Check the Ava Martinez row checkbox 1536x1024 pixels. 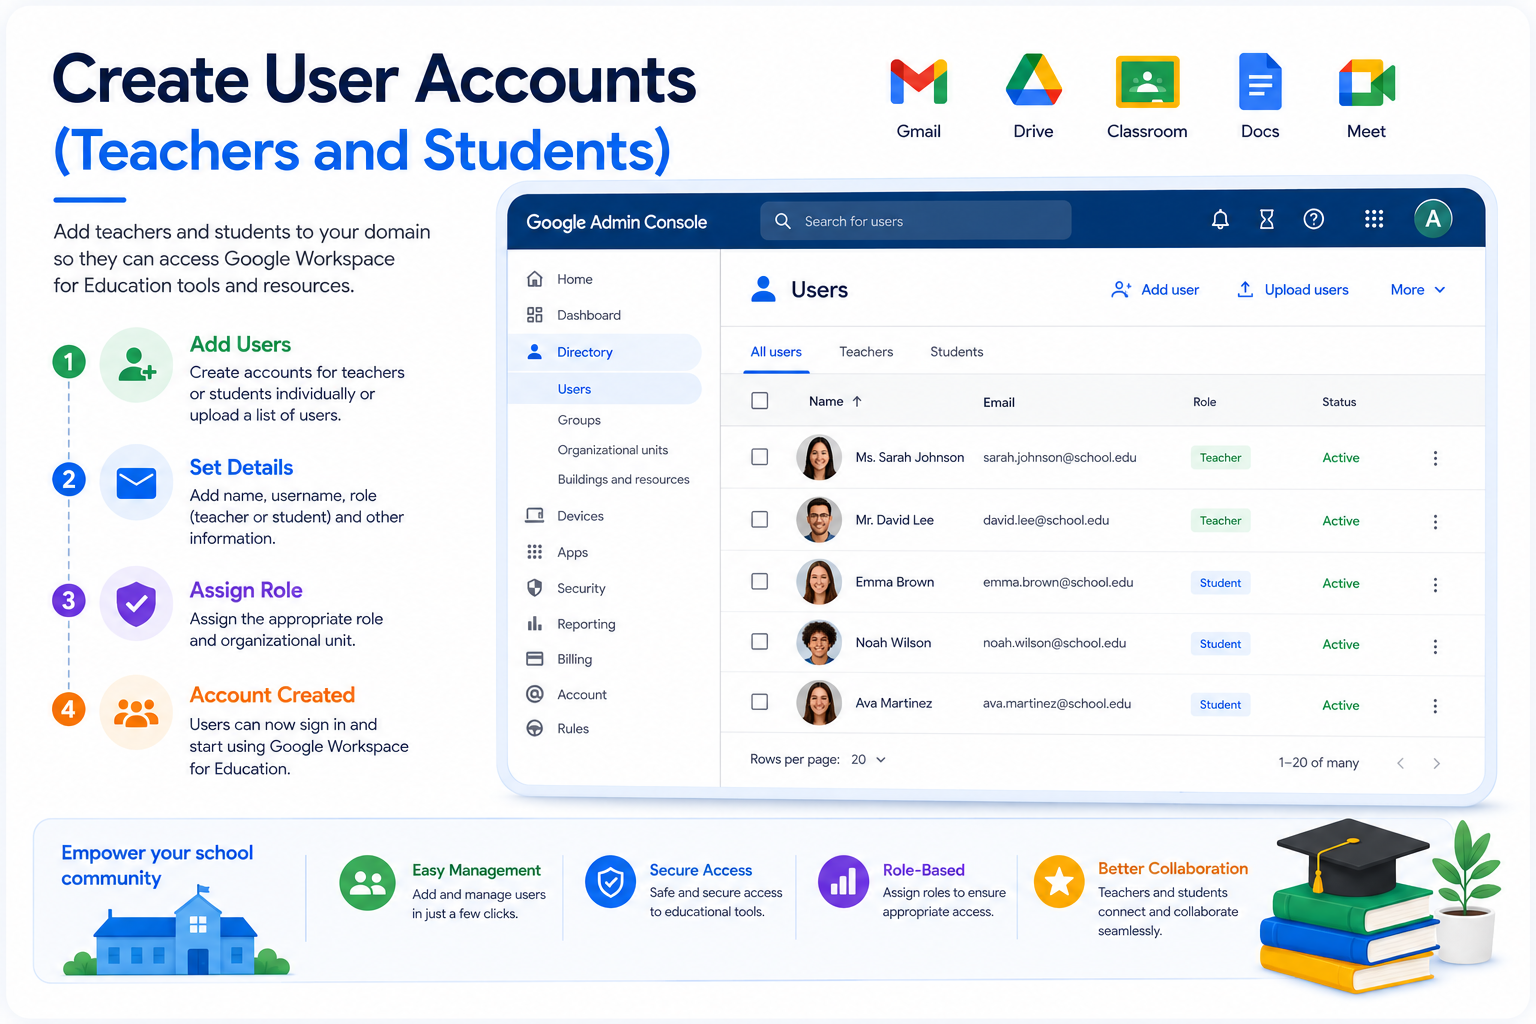click(x=760, y=702)
